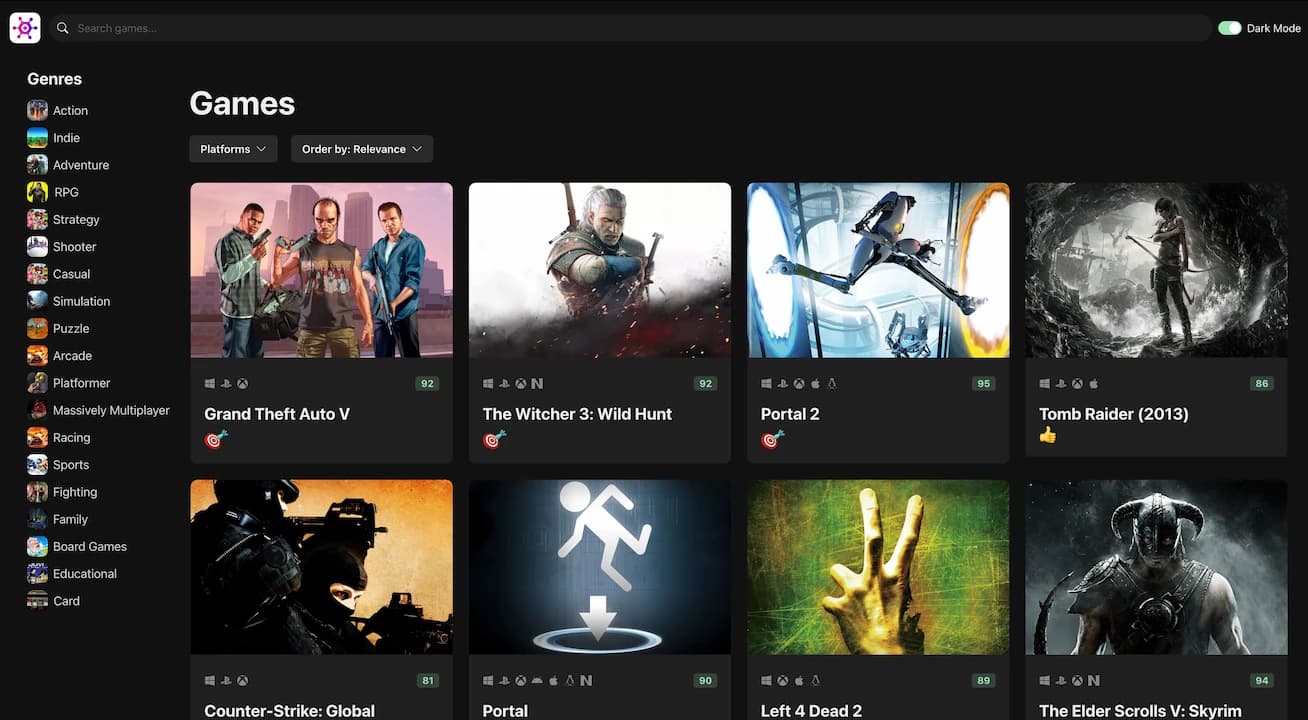Click the app logo in the top bar
The width and height of the screenshot is (1308, 720).
pos(25,28)
